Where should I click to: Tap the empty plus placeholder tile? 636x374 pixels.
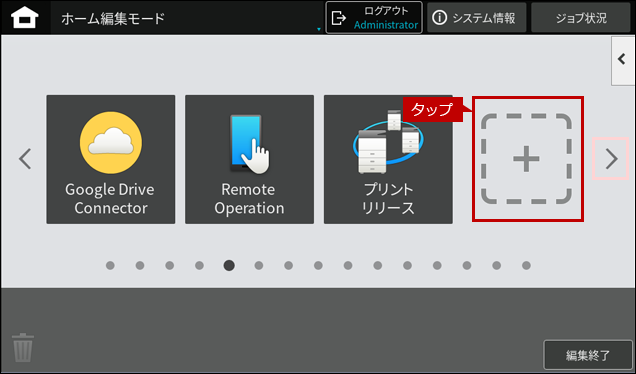pos(527,159)
